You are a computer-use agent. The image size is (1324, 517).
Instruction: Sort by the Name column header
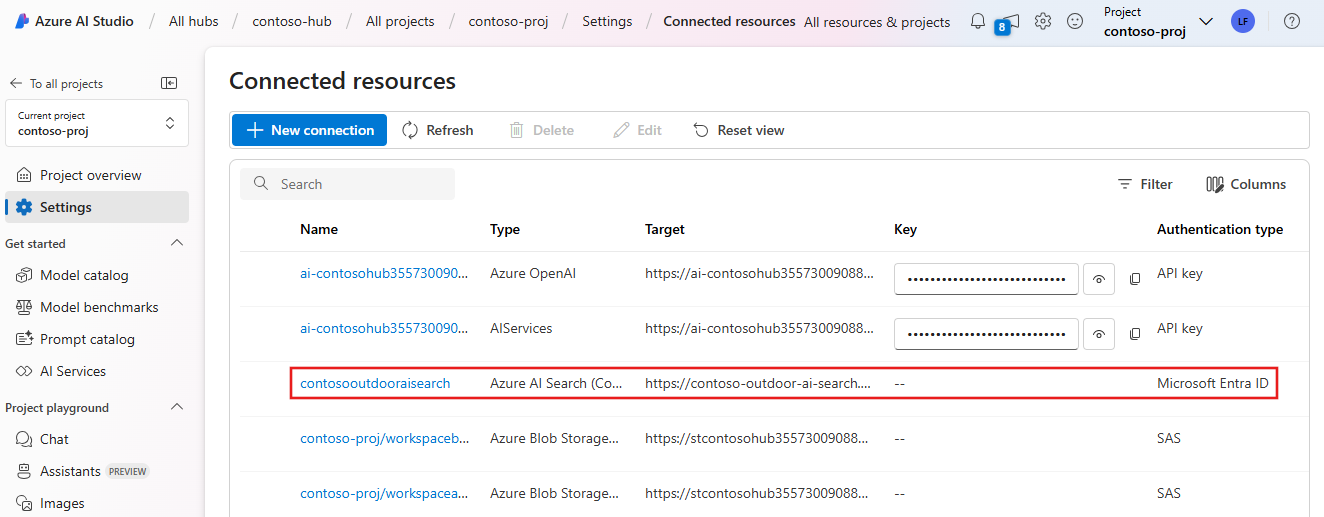[319, 229]
